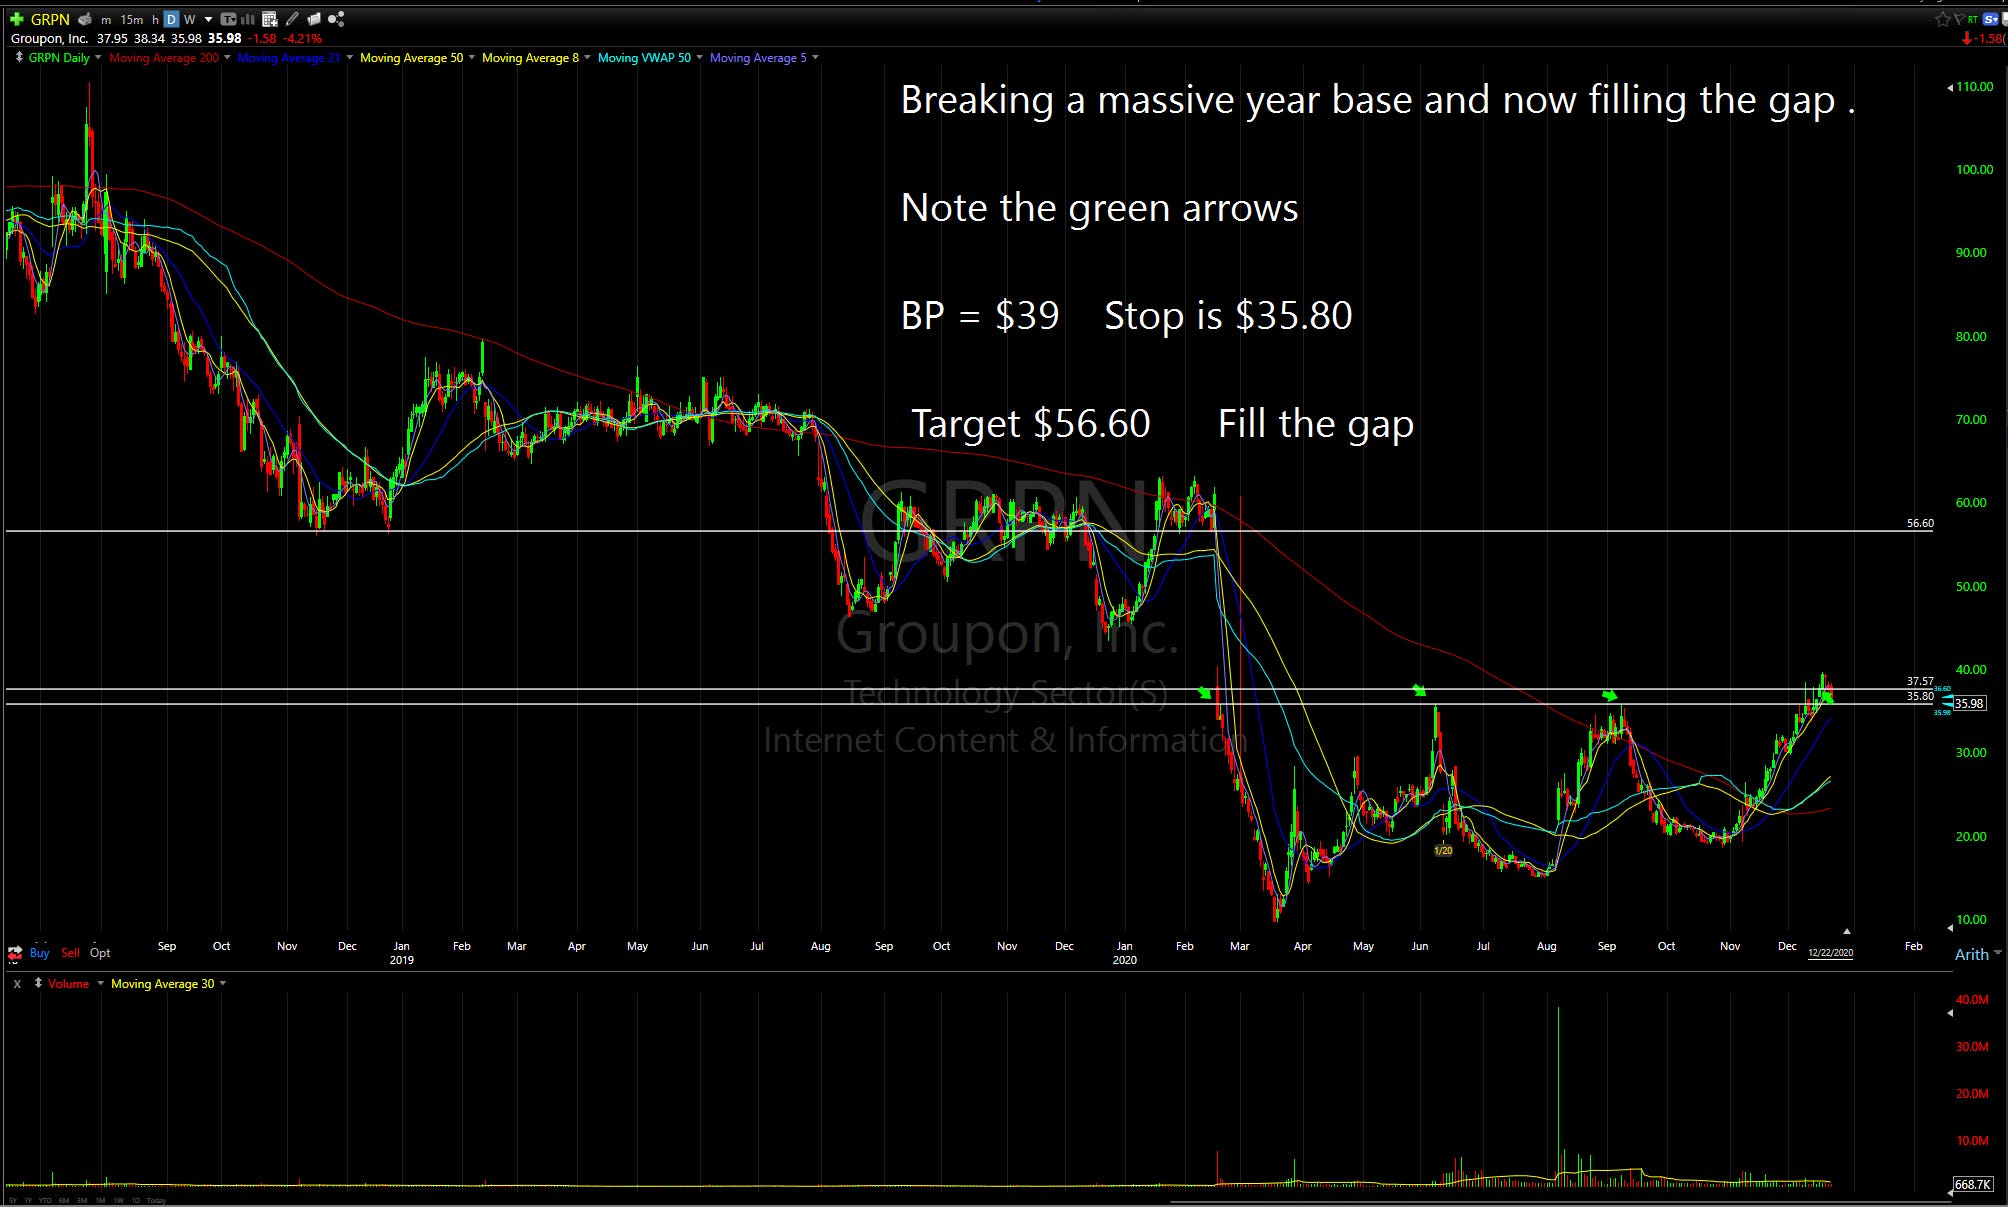Click the Moving Average 200 red label
This screenshot has width=2008, height=1207.
(164, 58)
